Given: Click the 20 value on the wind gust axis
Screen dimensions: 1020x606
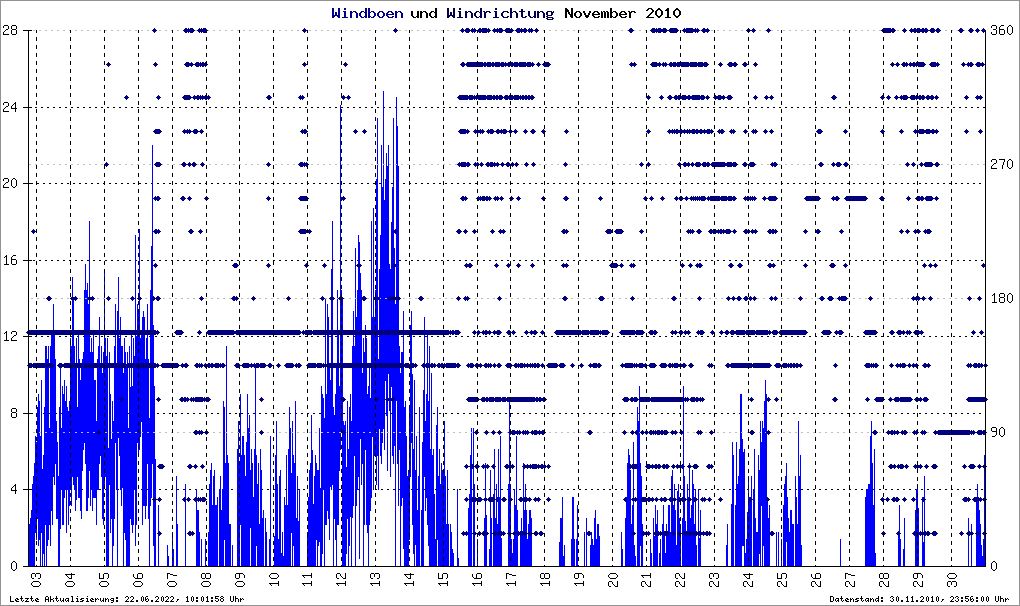Looking at the screenshot, I should [10, 183].
